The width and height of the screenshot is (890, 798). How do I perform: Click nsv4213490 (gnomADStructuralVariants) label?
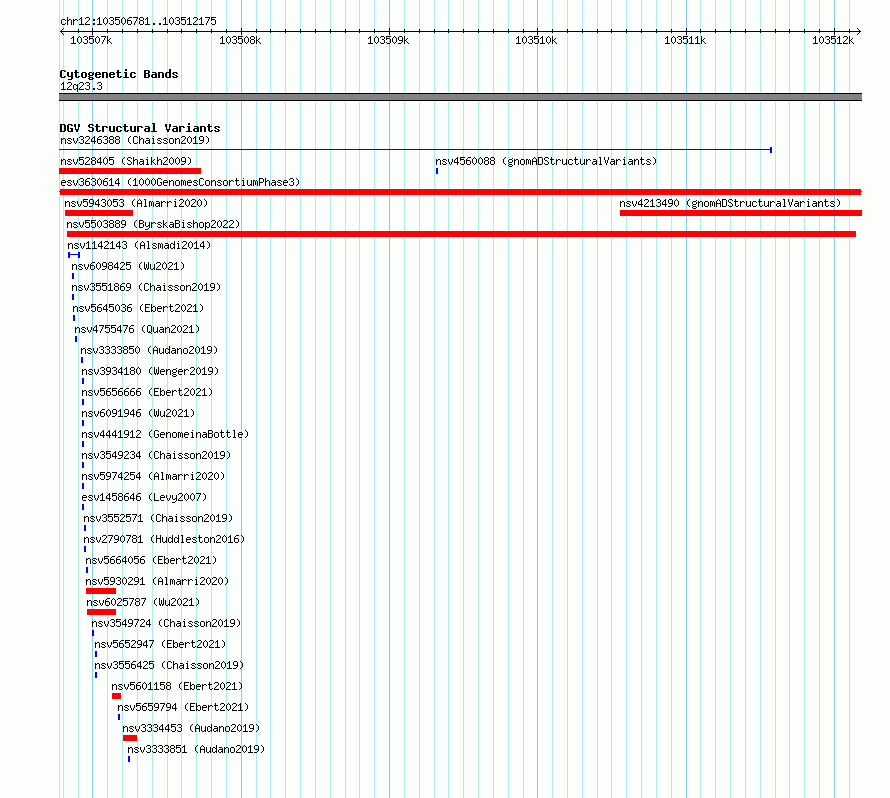click(x=730, y=203)
